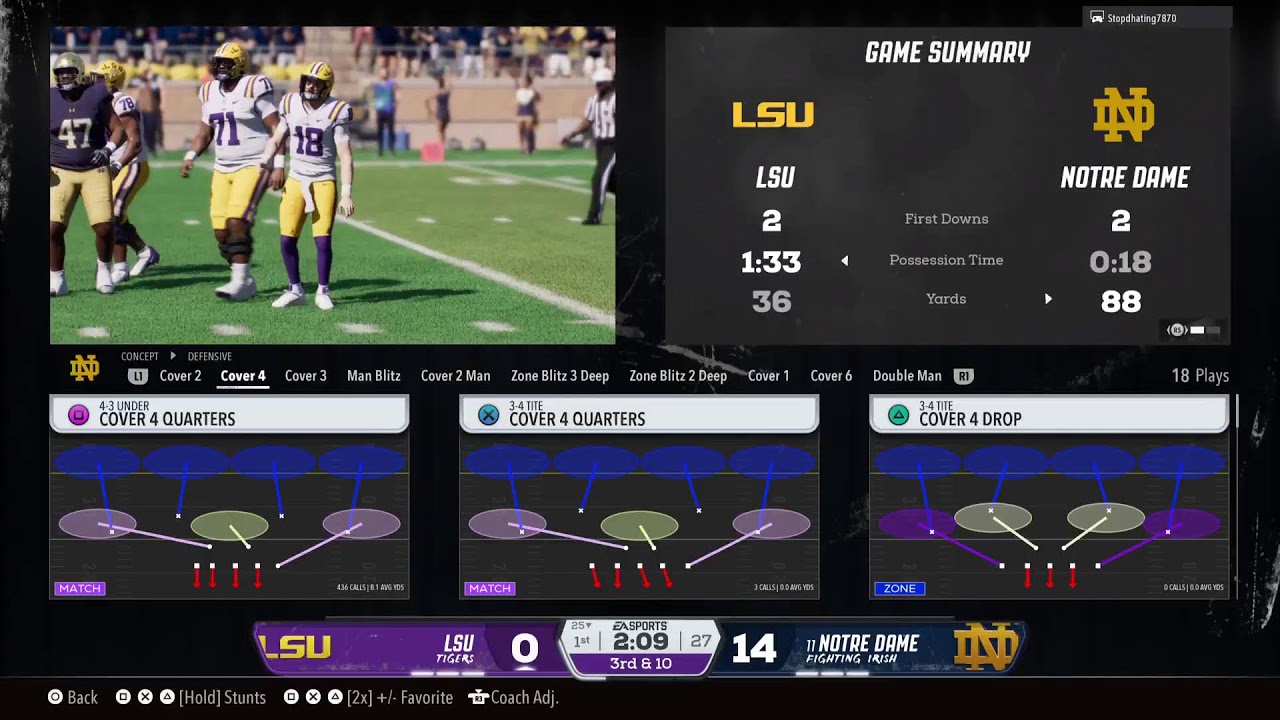Switch to the Cover 2 tab
The width and height of the screenshot is (1280, 720).
[180, 376]
